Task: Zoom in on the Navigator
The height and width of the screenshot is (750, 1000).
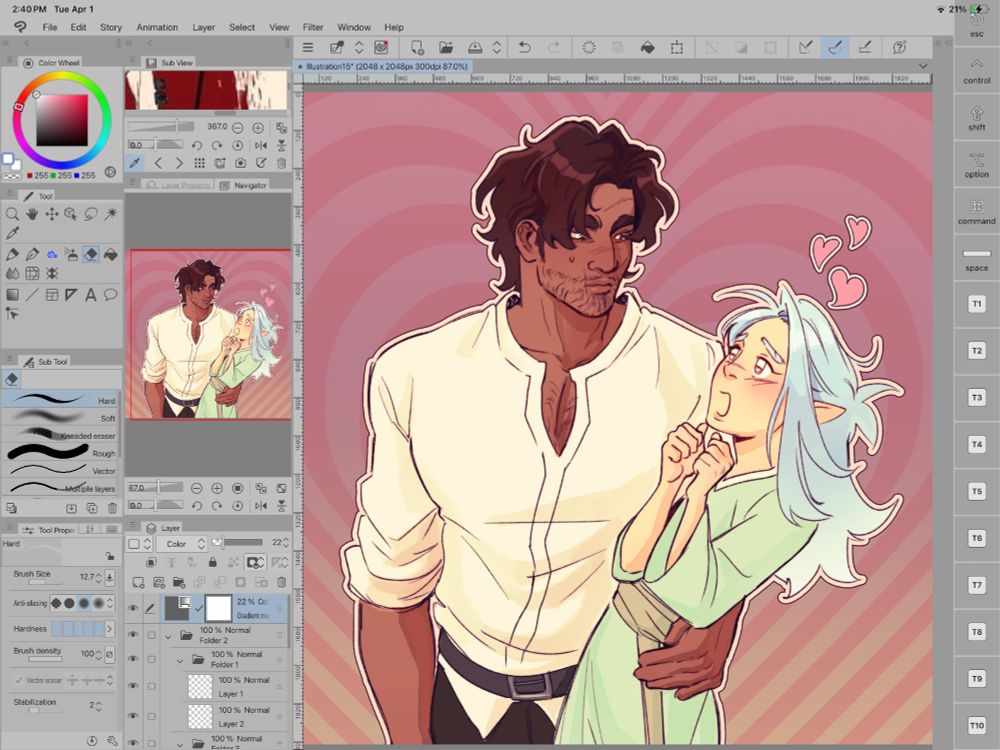Action: (x=217, y=489)
